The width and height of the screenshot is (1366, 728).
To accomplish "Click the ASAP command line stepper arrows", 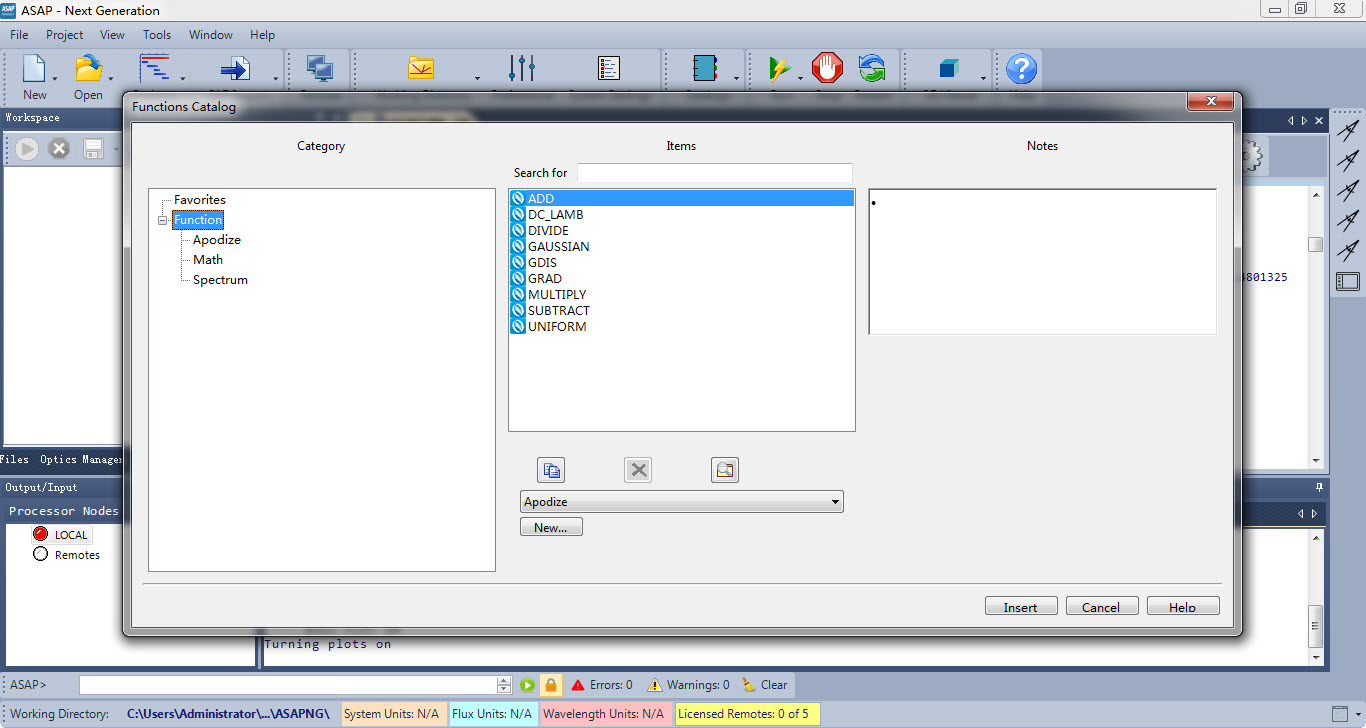I will 504,685.
